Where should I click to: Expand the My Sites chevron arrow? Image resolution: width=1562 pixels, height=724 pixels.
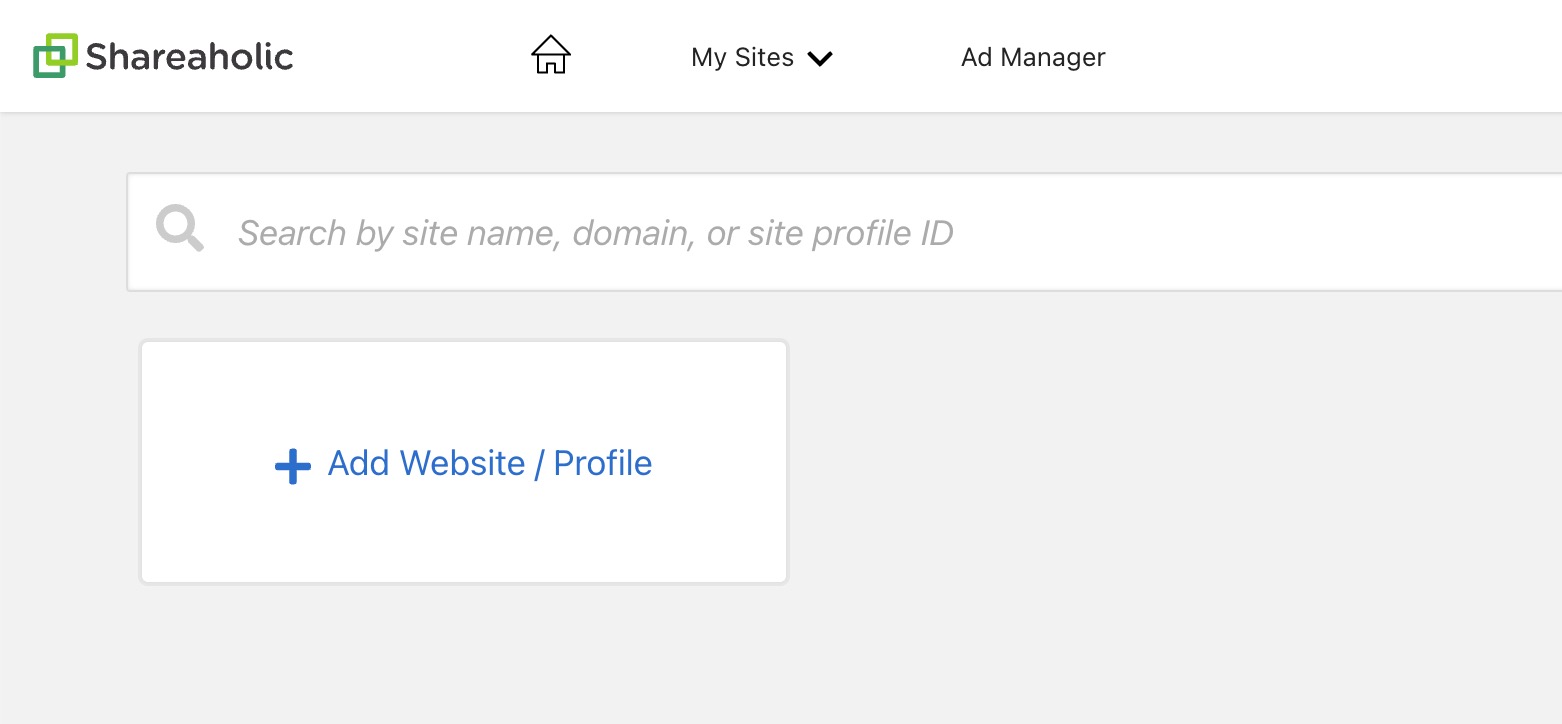pos(820,59)
